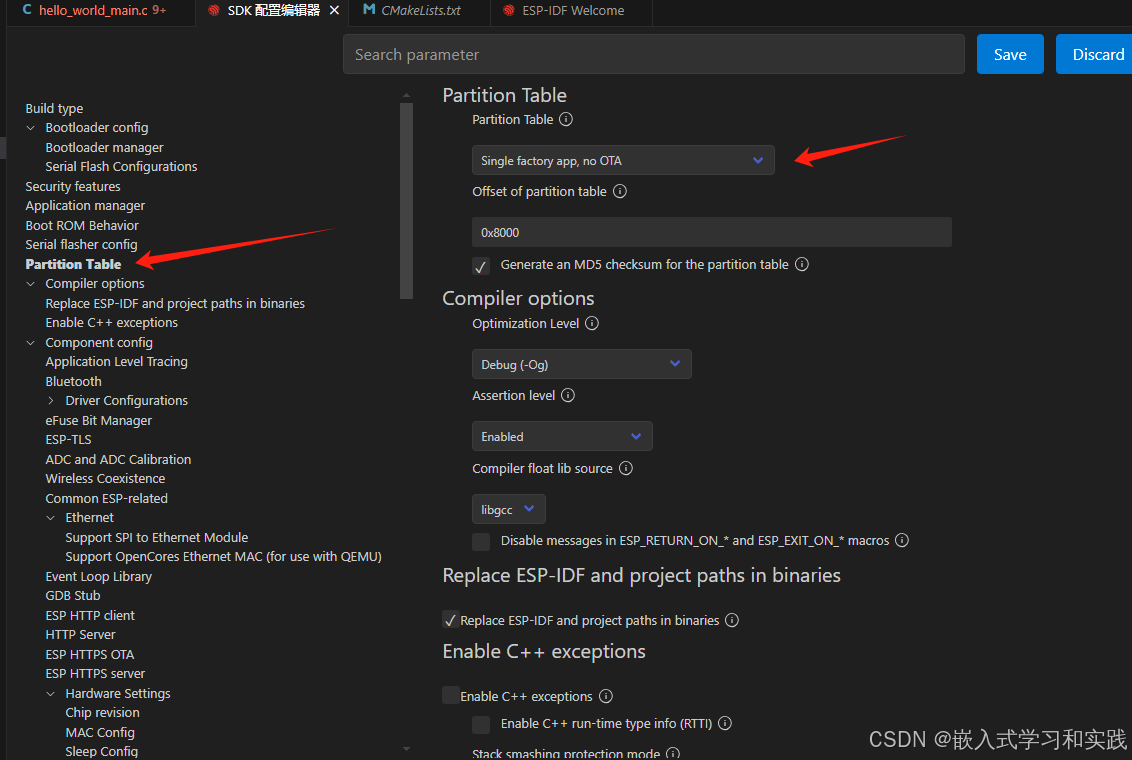Select eFuse Bit Manager in the tree
1132x760 pixels.
(x=99, y=420)
